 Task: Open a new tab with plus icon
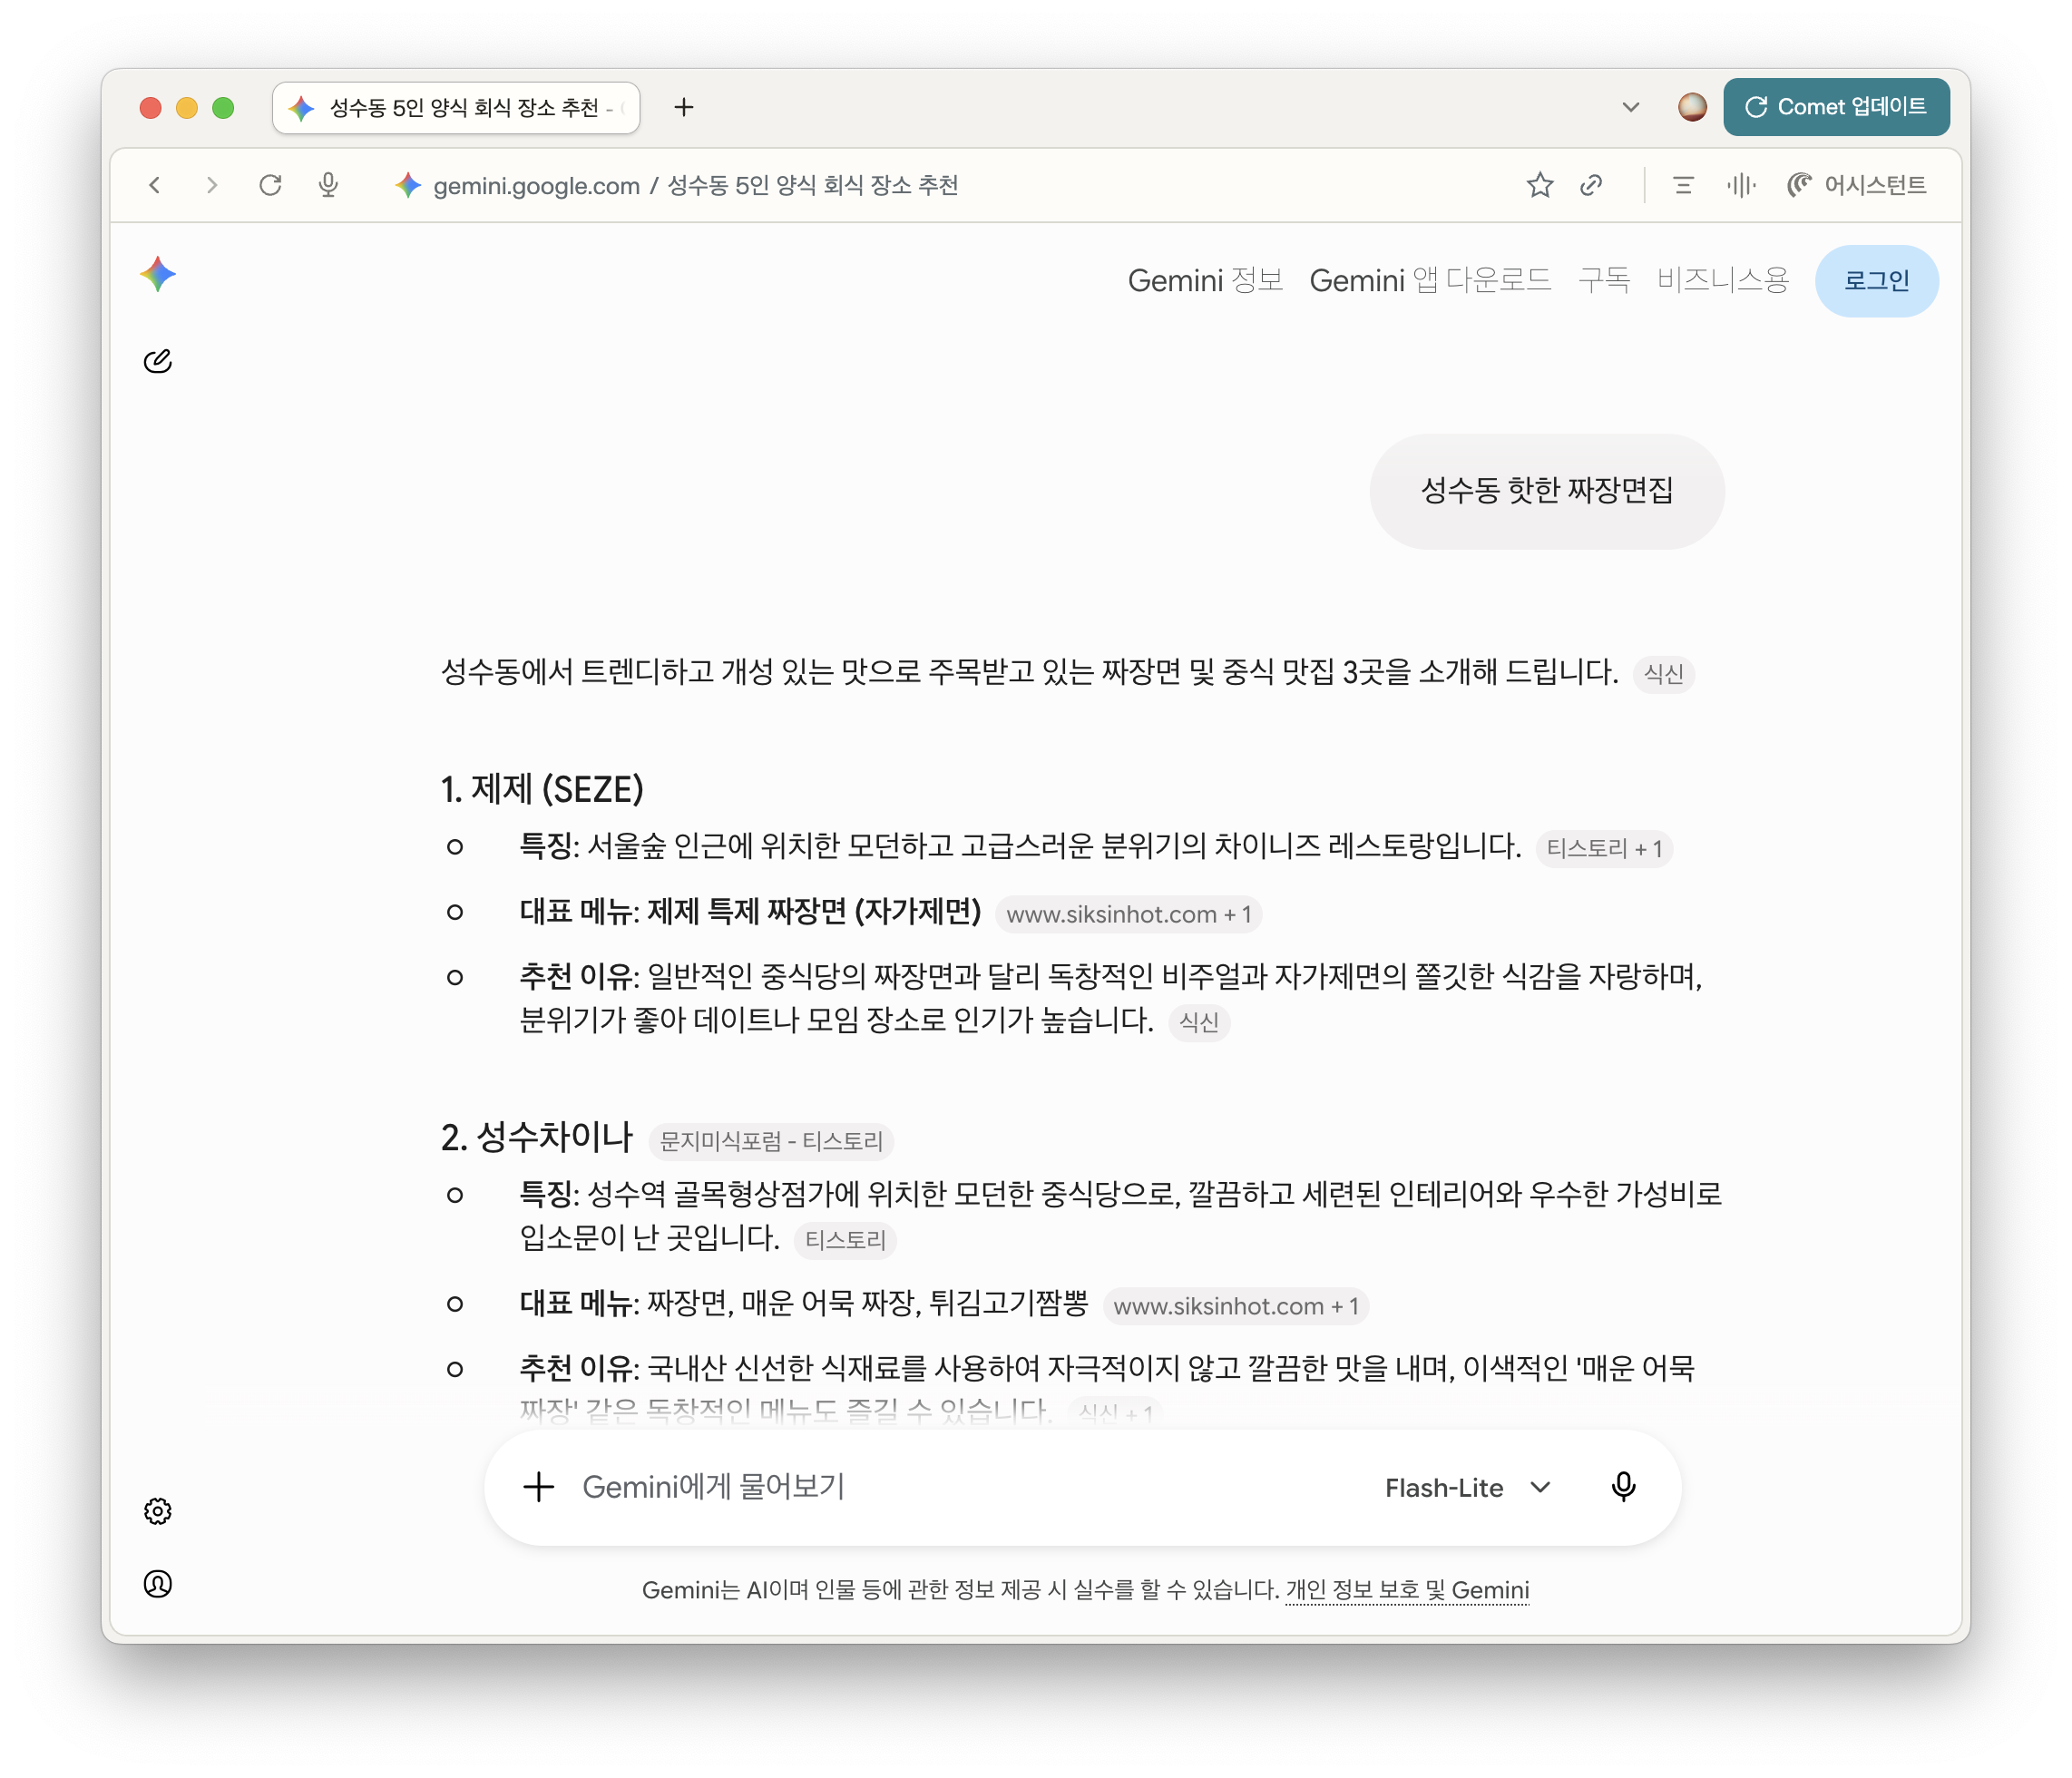(684, 107)
